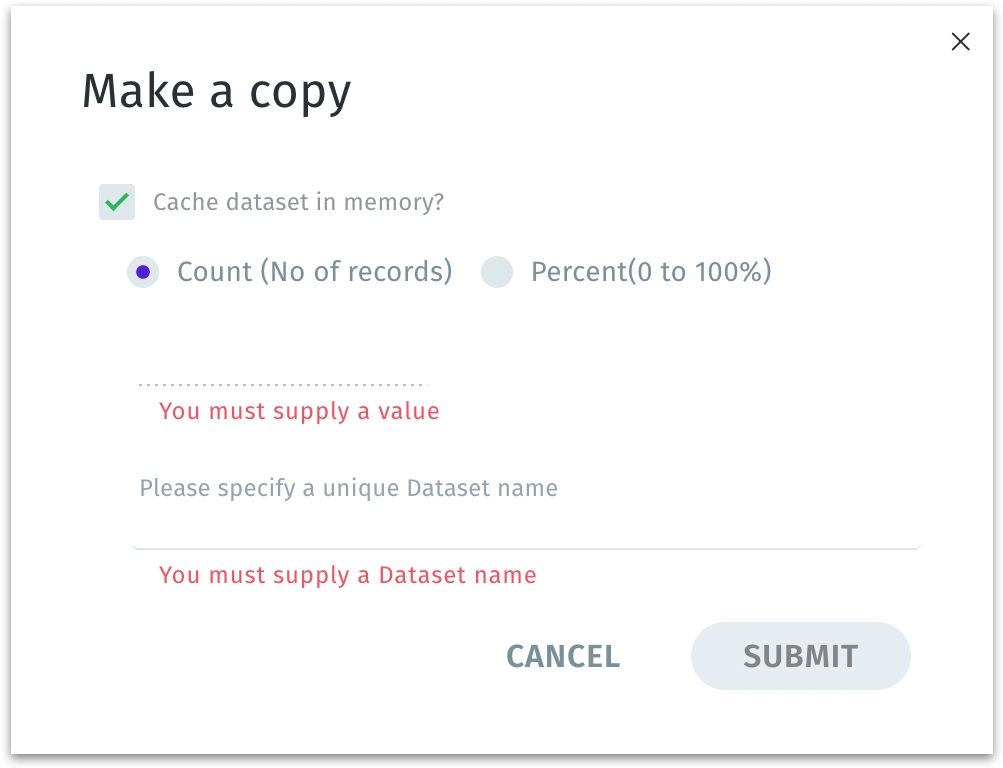
Task: Click the "Cache dataset in memory?" label
Action: 298,202
